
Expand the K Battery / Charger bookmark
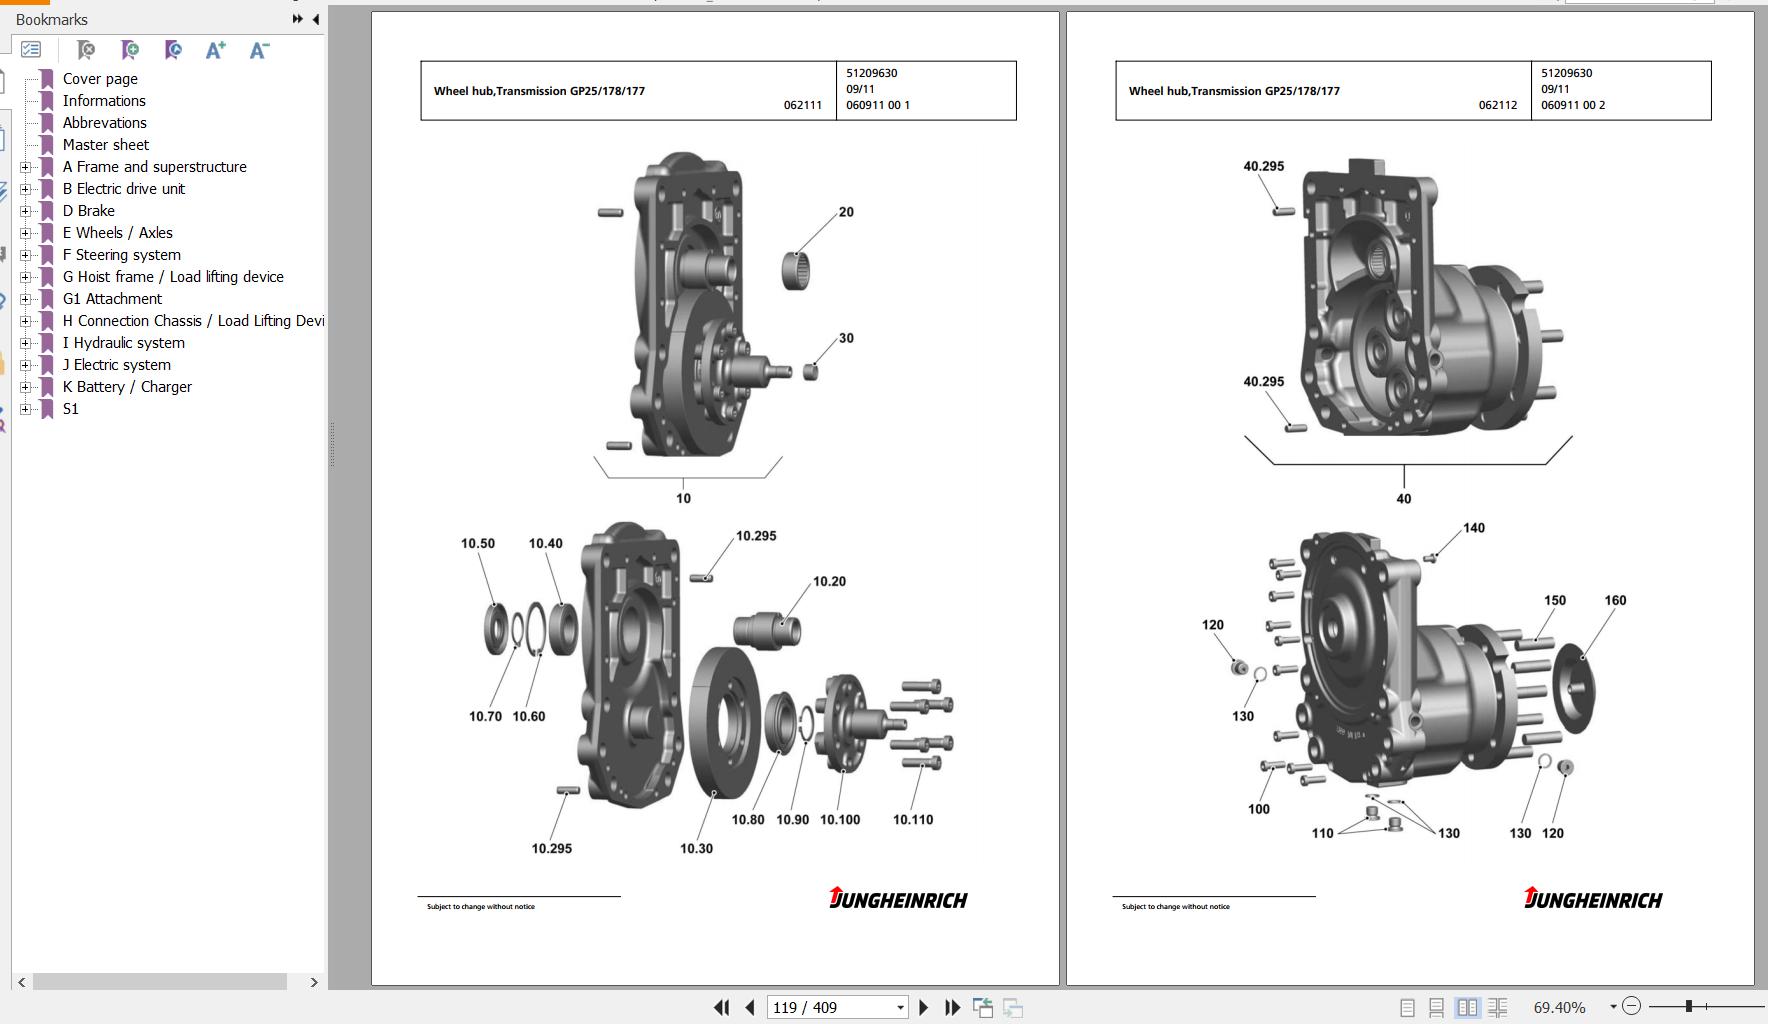[26, 387]
